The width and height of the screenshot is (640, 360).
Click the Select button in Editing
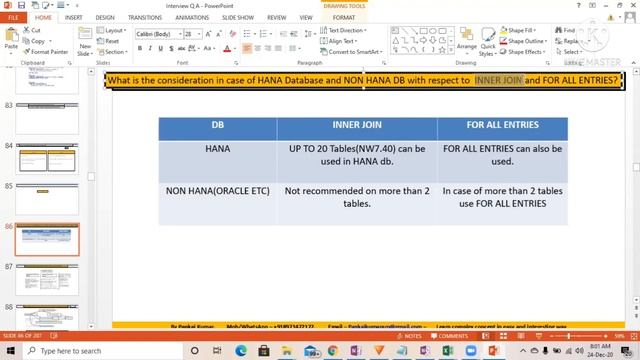click(x=569, y=52)
